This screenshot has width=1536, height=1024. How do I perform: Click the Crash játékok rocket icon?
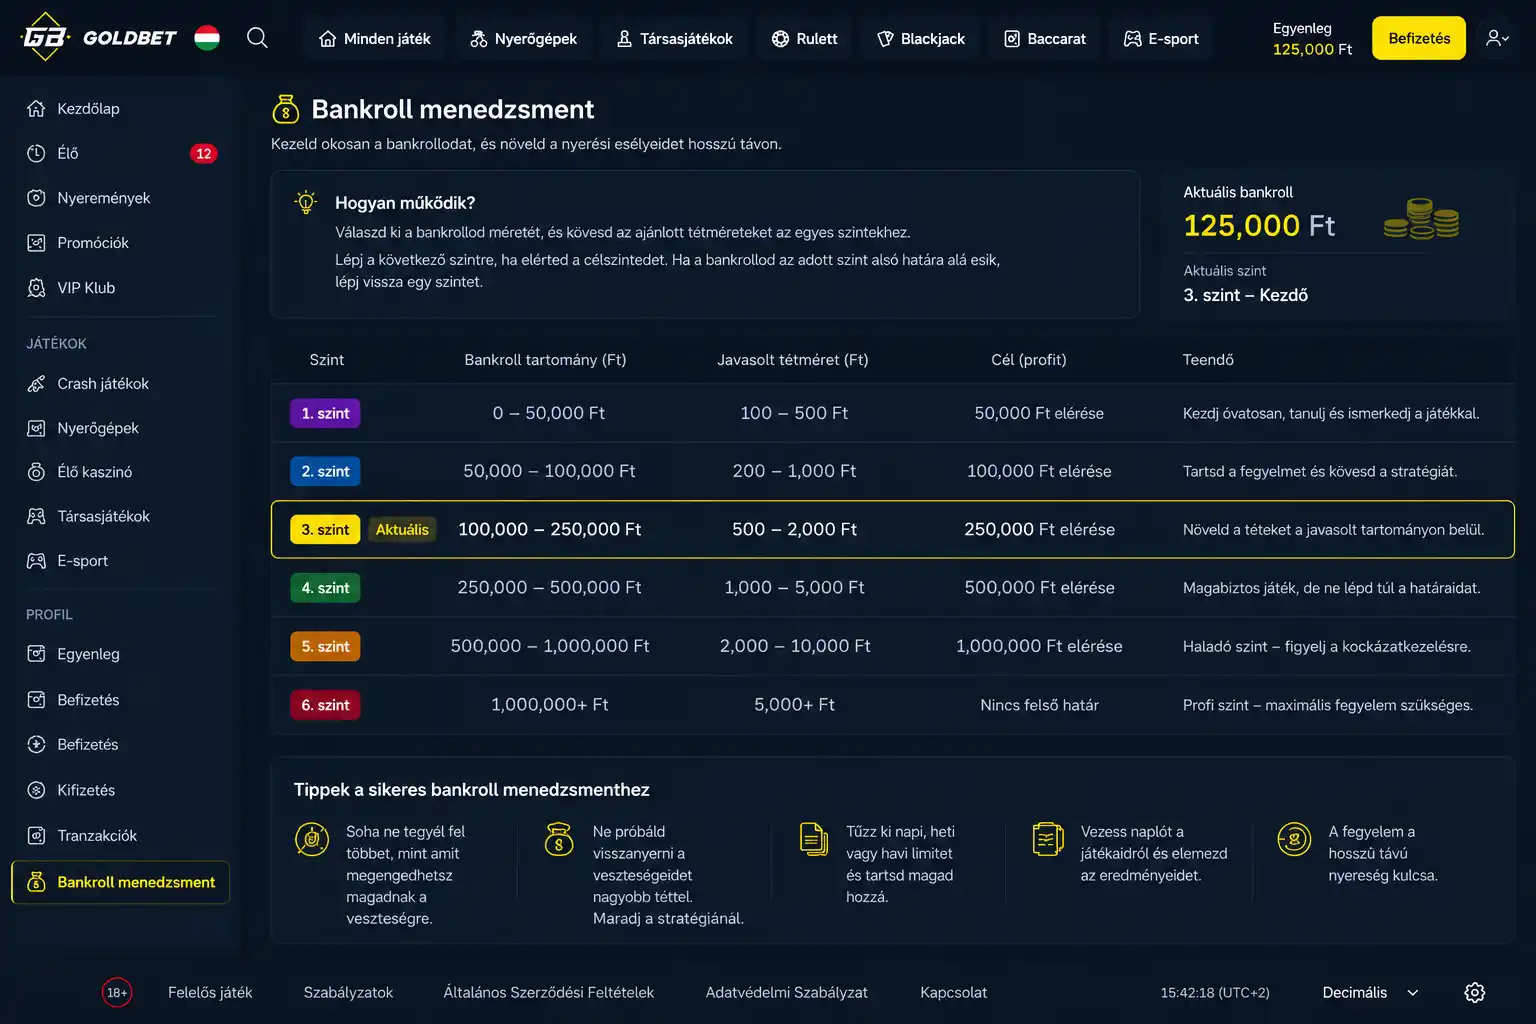(x=36, y=384)
